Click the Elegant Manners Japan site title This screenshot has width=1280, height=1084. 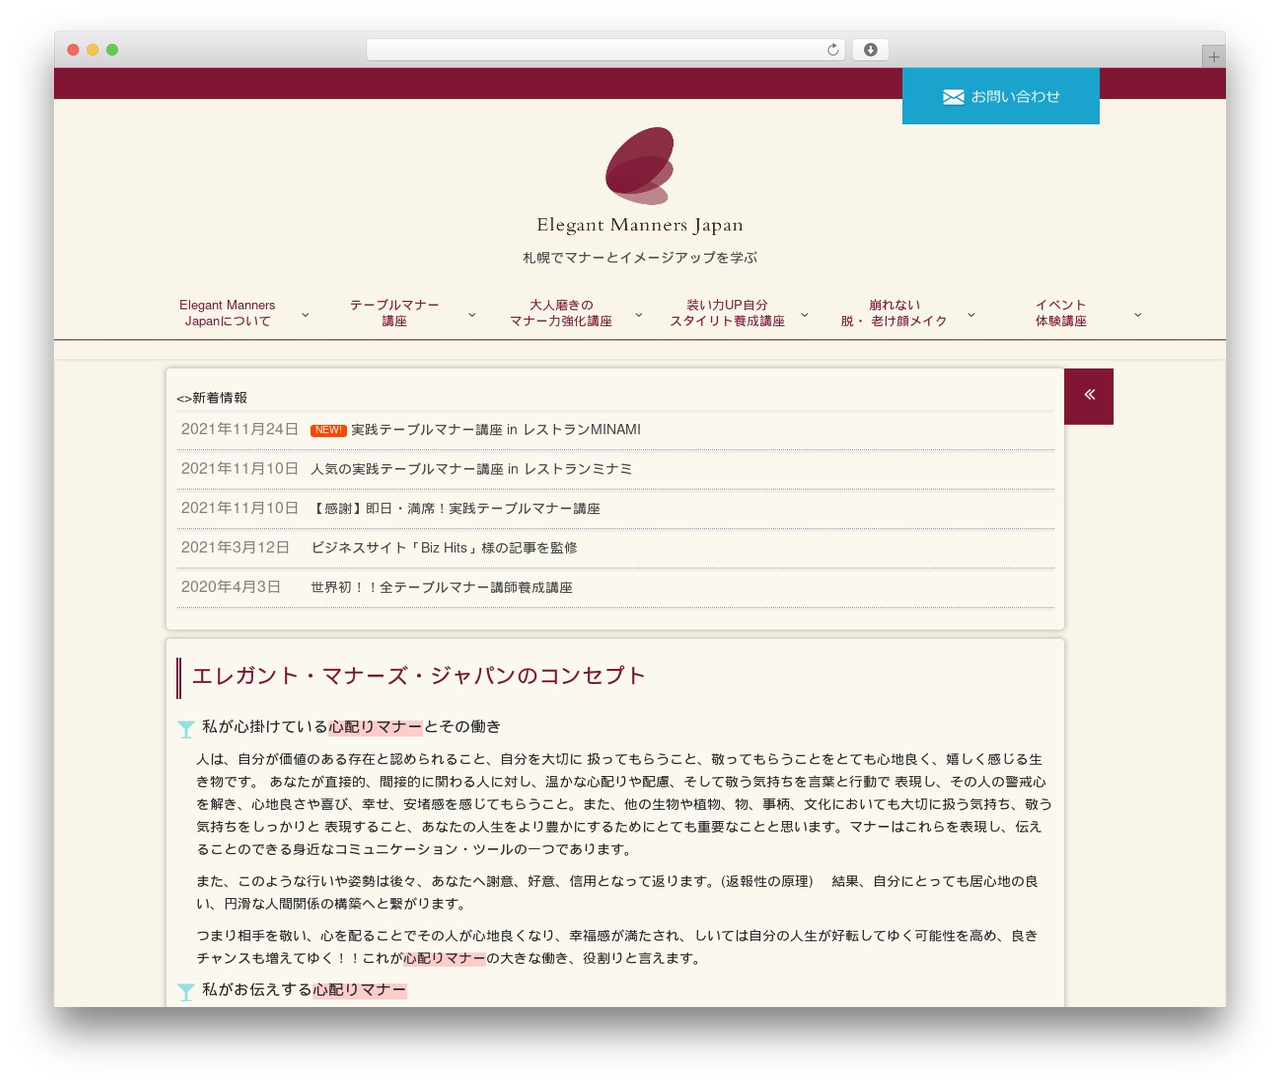[x=640, y=225]
